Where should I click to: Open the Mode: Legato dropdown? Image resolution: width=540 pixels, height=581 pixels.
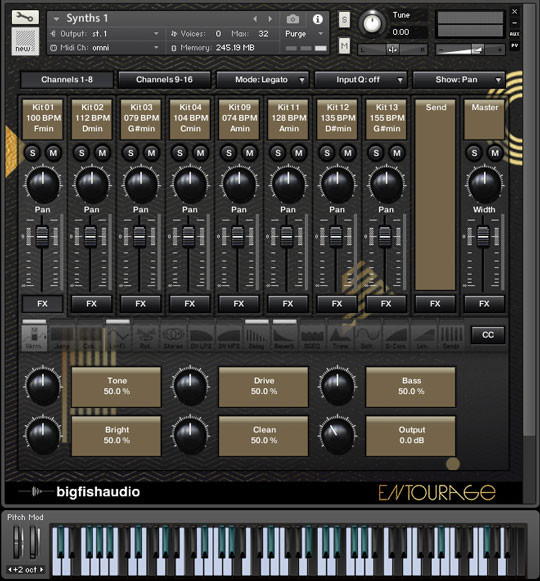(262, 80)
